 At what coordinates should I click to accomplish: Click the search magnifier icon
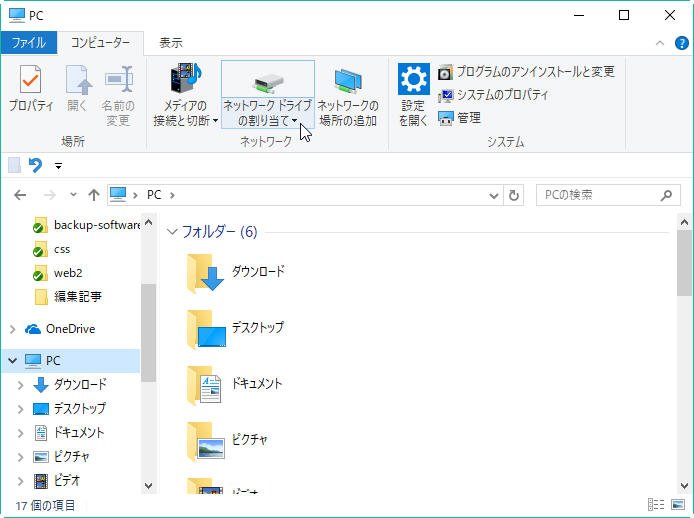666,195
